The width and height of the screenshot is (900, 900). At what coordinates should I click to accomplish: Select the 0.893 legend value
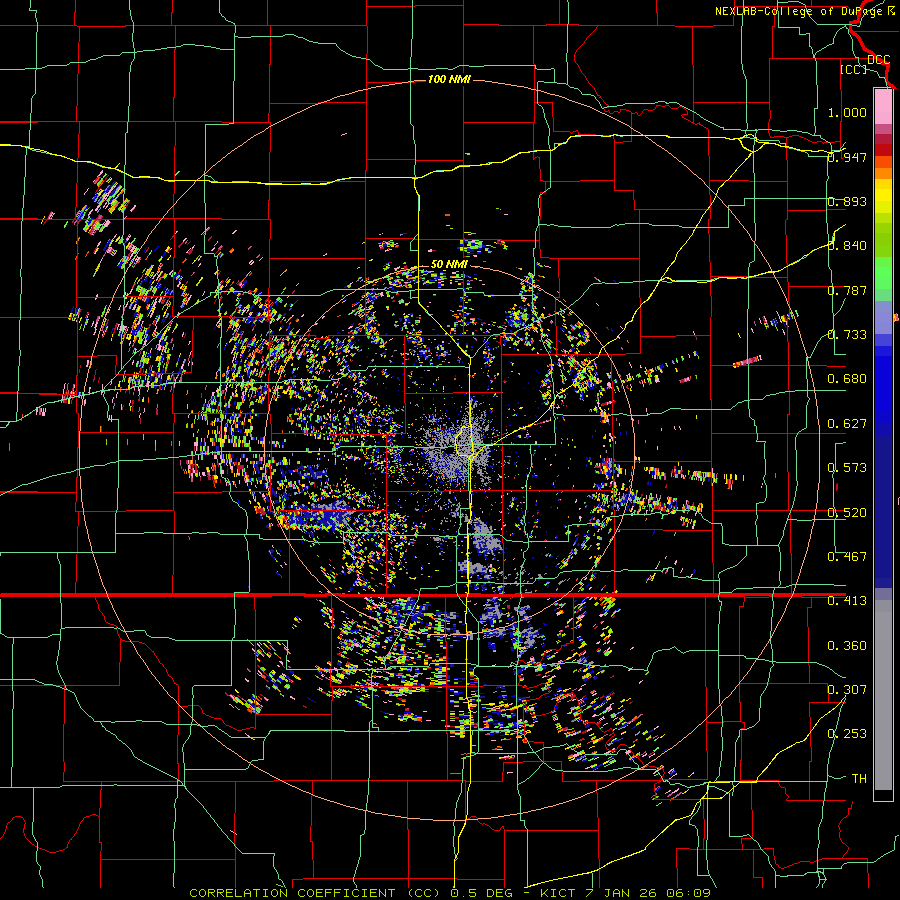(847, 201)
